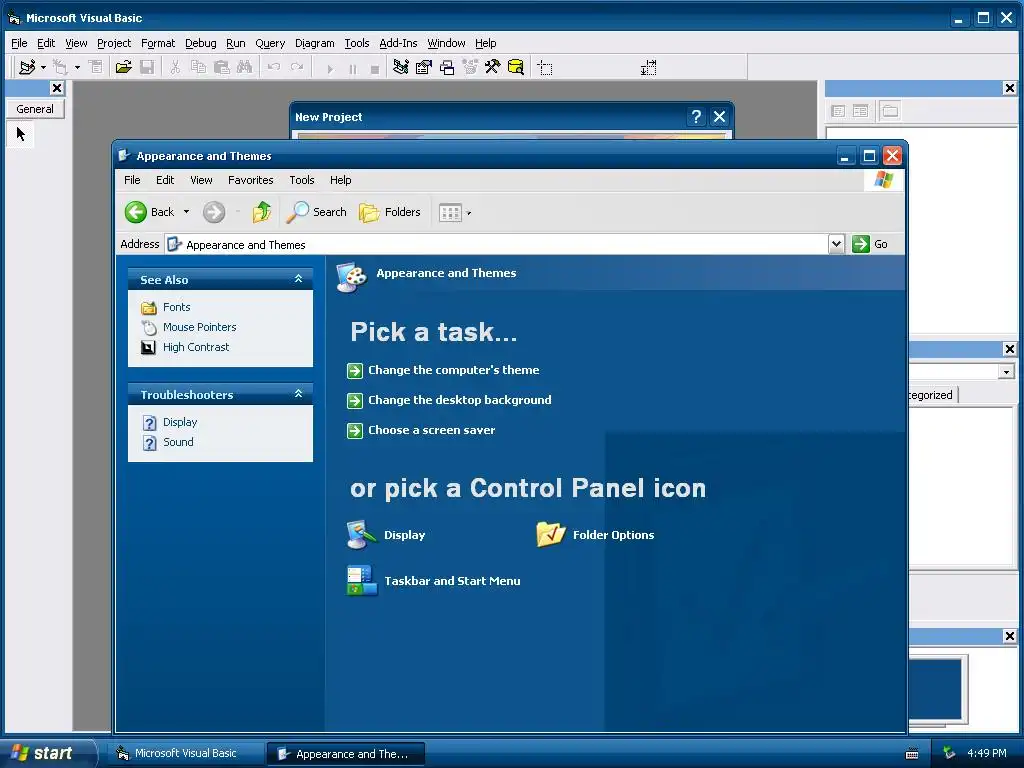Click Toggle Folders icon in Project panel
This screenshot has width=1024, height=768.
(x=890, y=111)
